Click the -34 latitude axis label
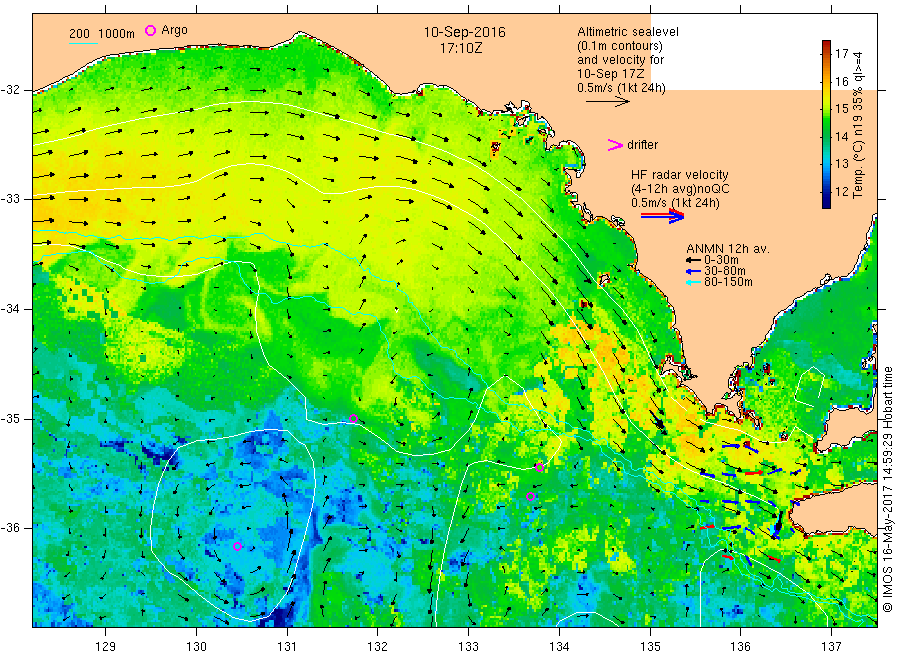The image size is (900, 660). point(10,309)
